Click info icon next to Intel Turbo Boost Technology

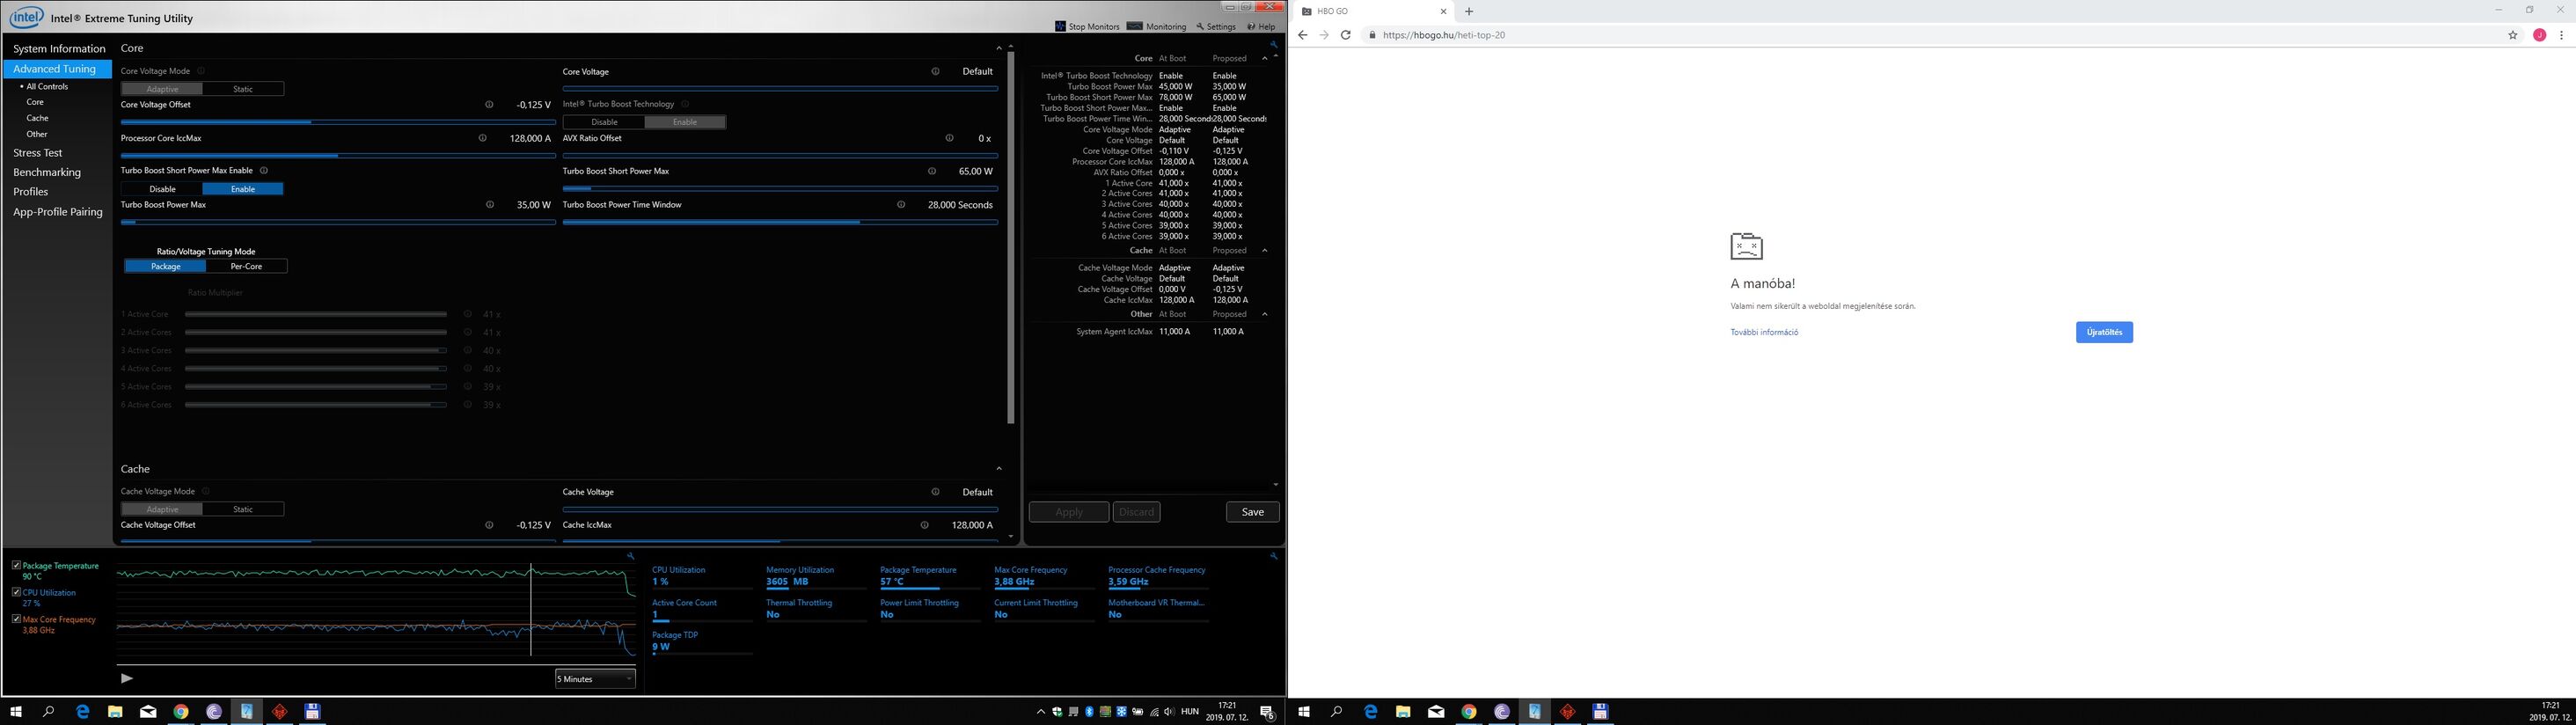click(x=685, y=104)
